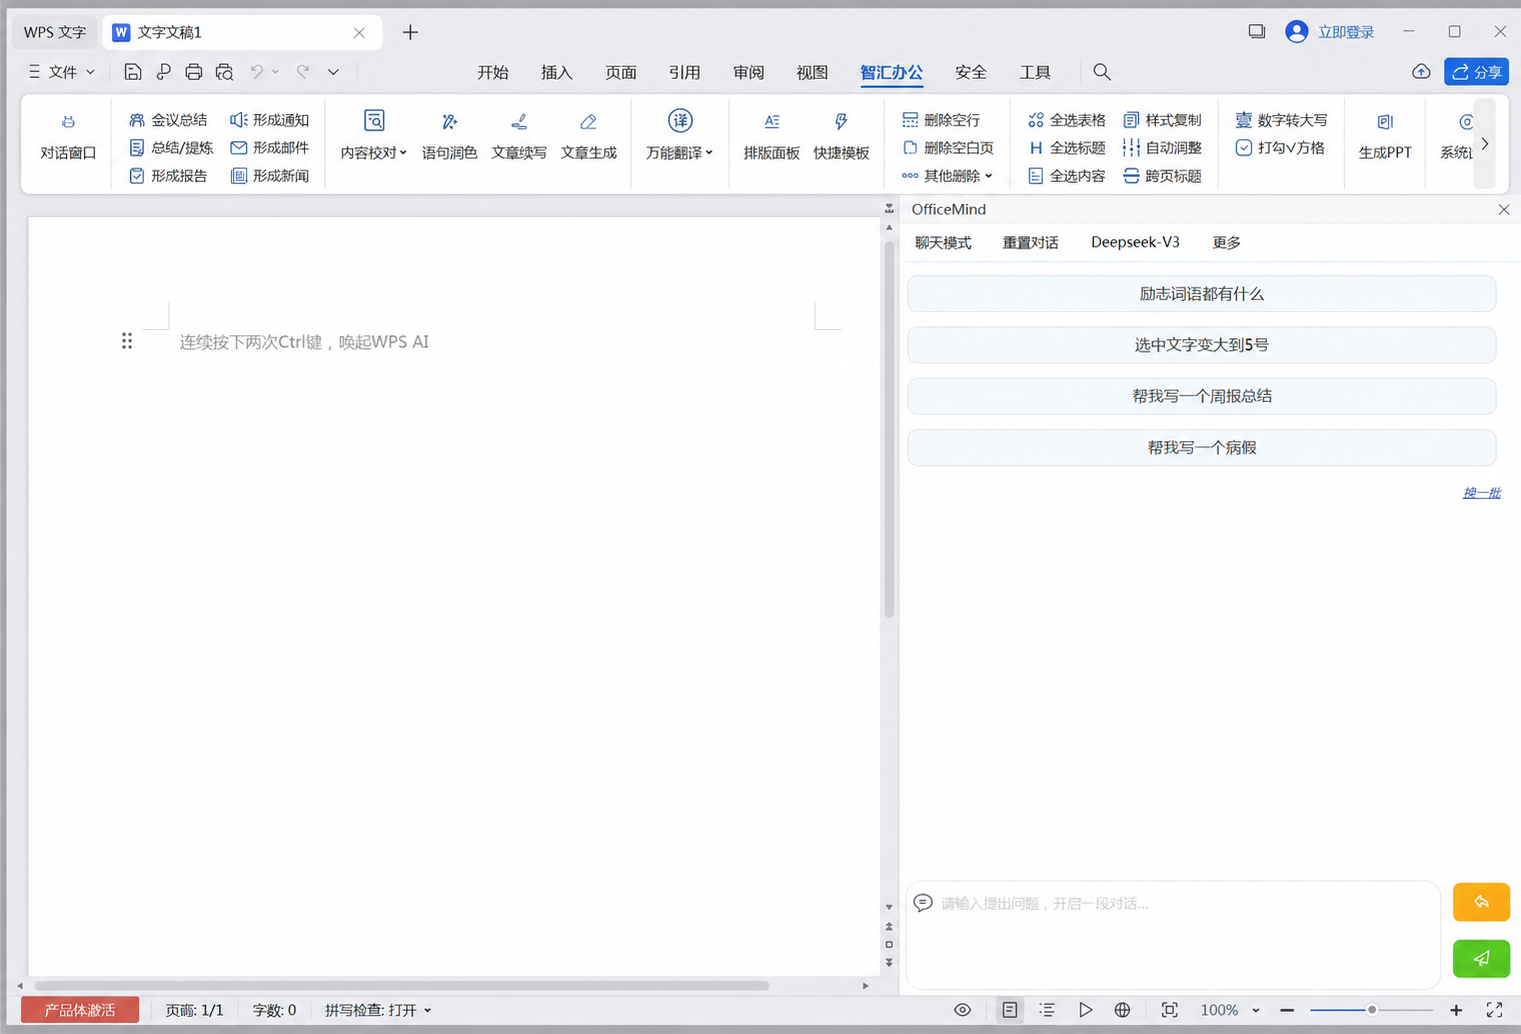
Task: Click the green send message button
Action: (x=1481, y=958)
